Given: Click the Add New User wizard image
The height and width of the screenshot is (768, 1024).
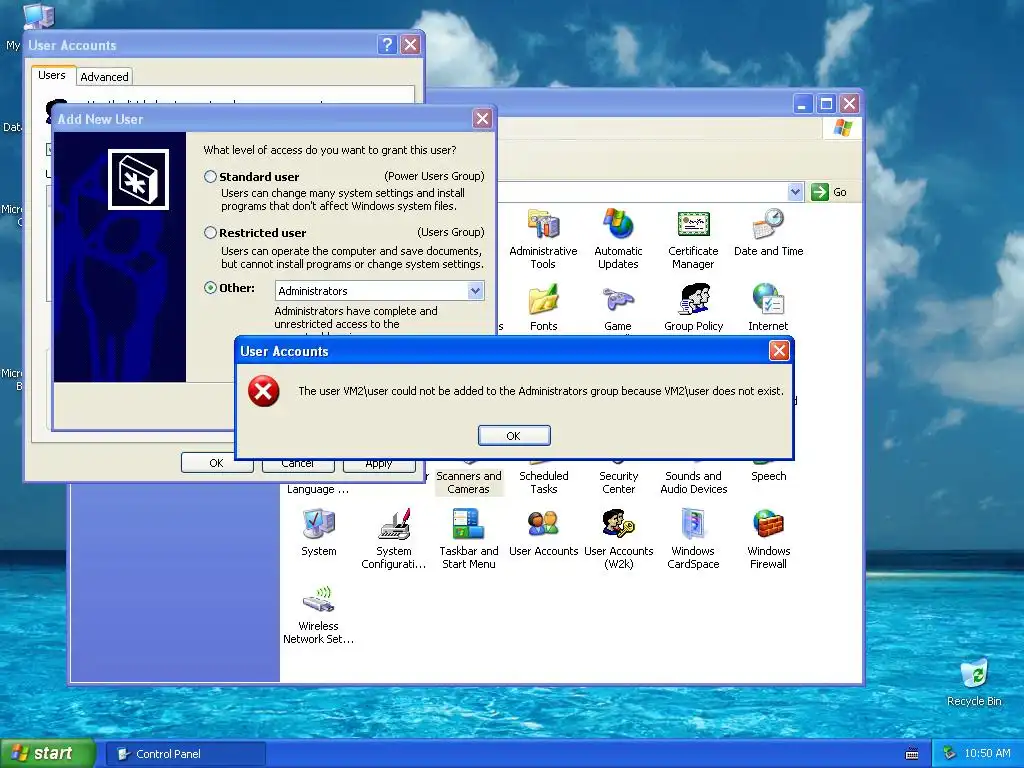Looking at the screenshot, I should click(x=120, y=257).
